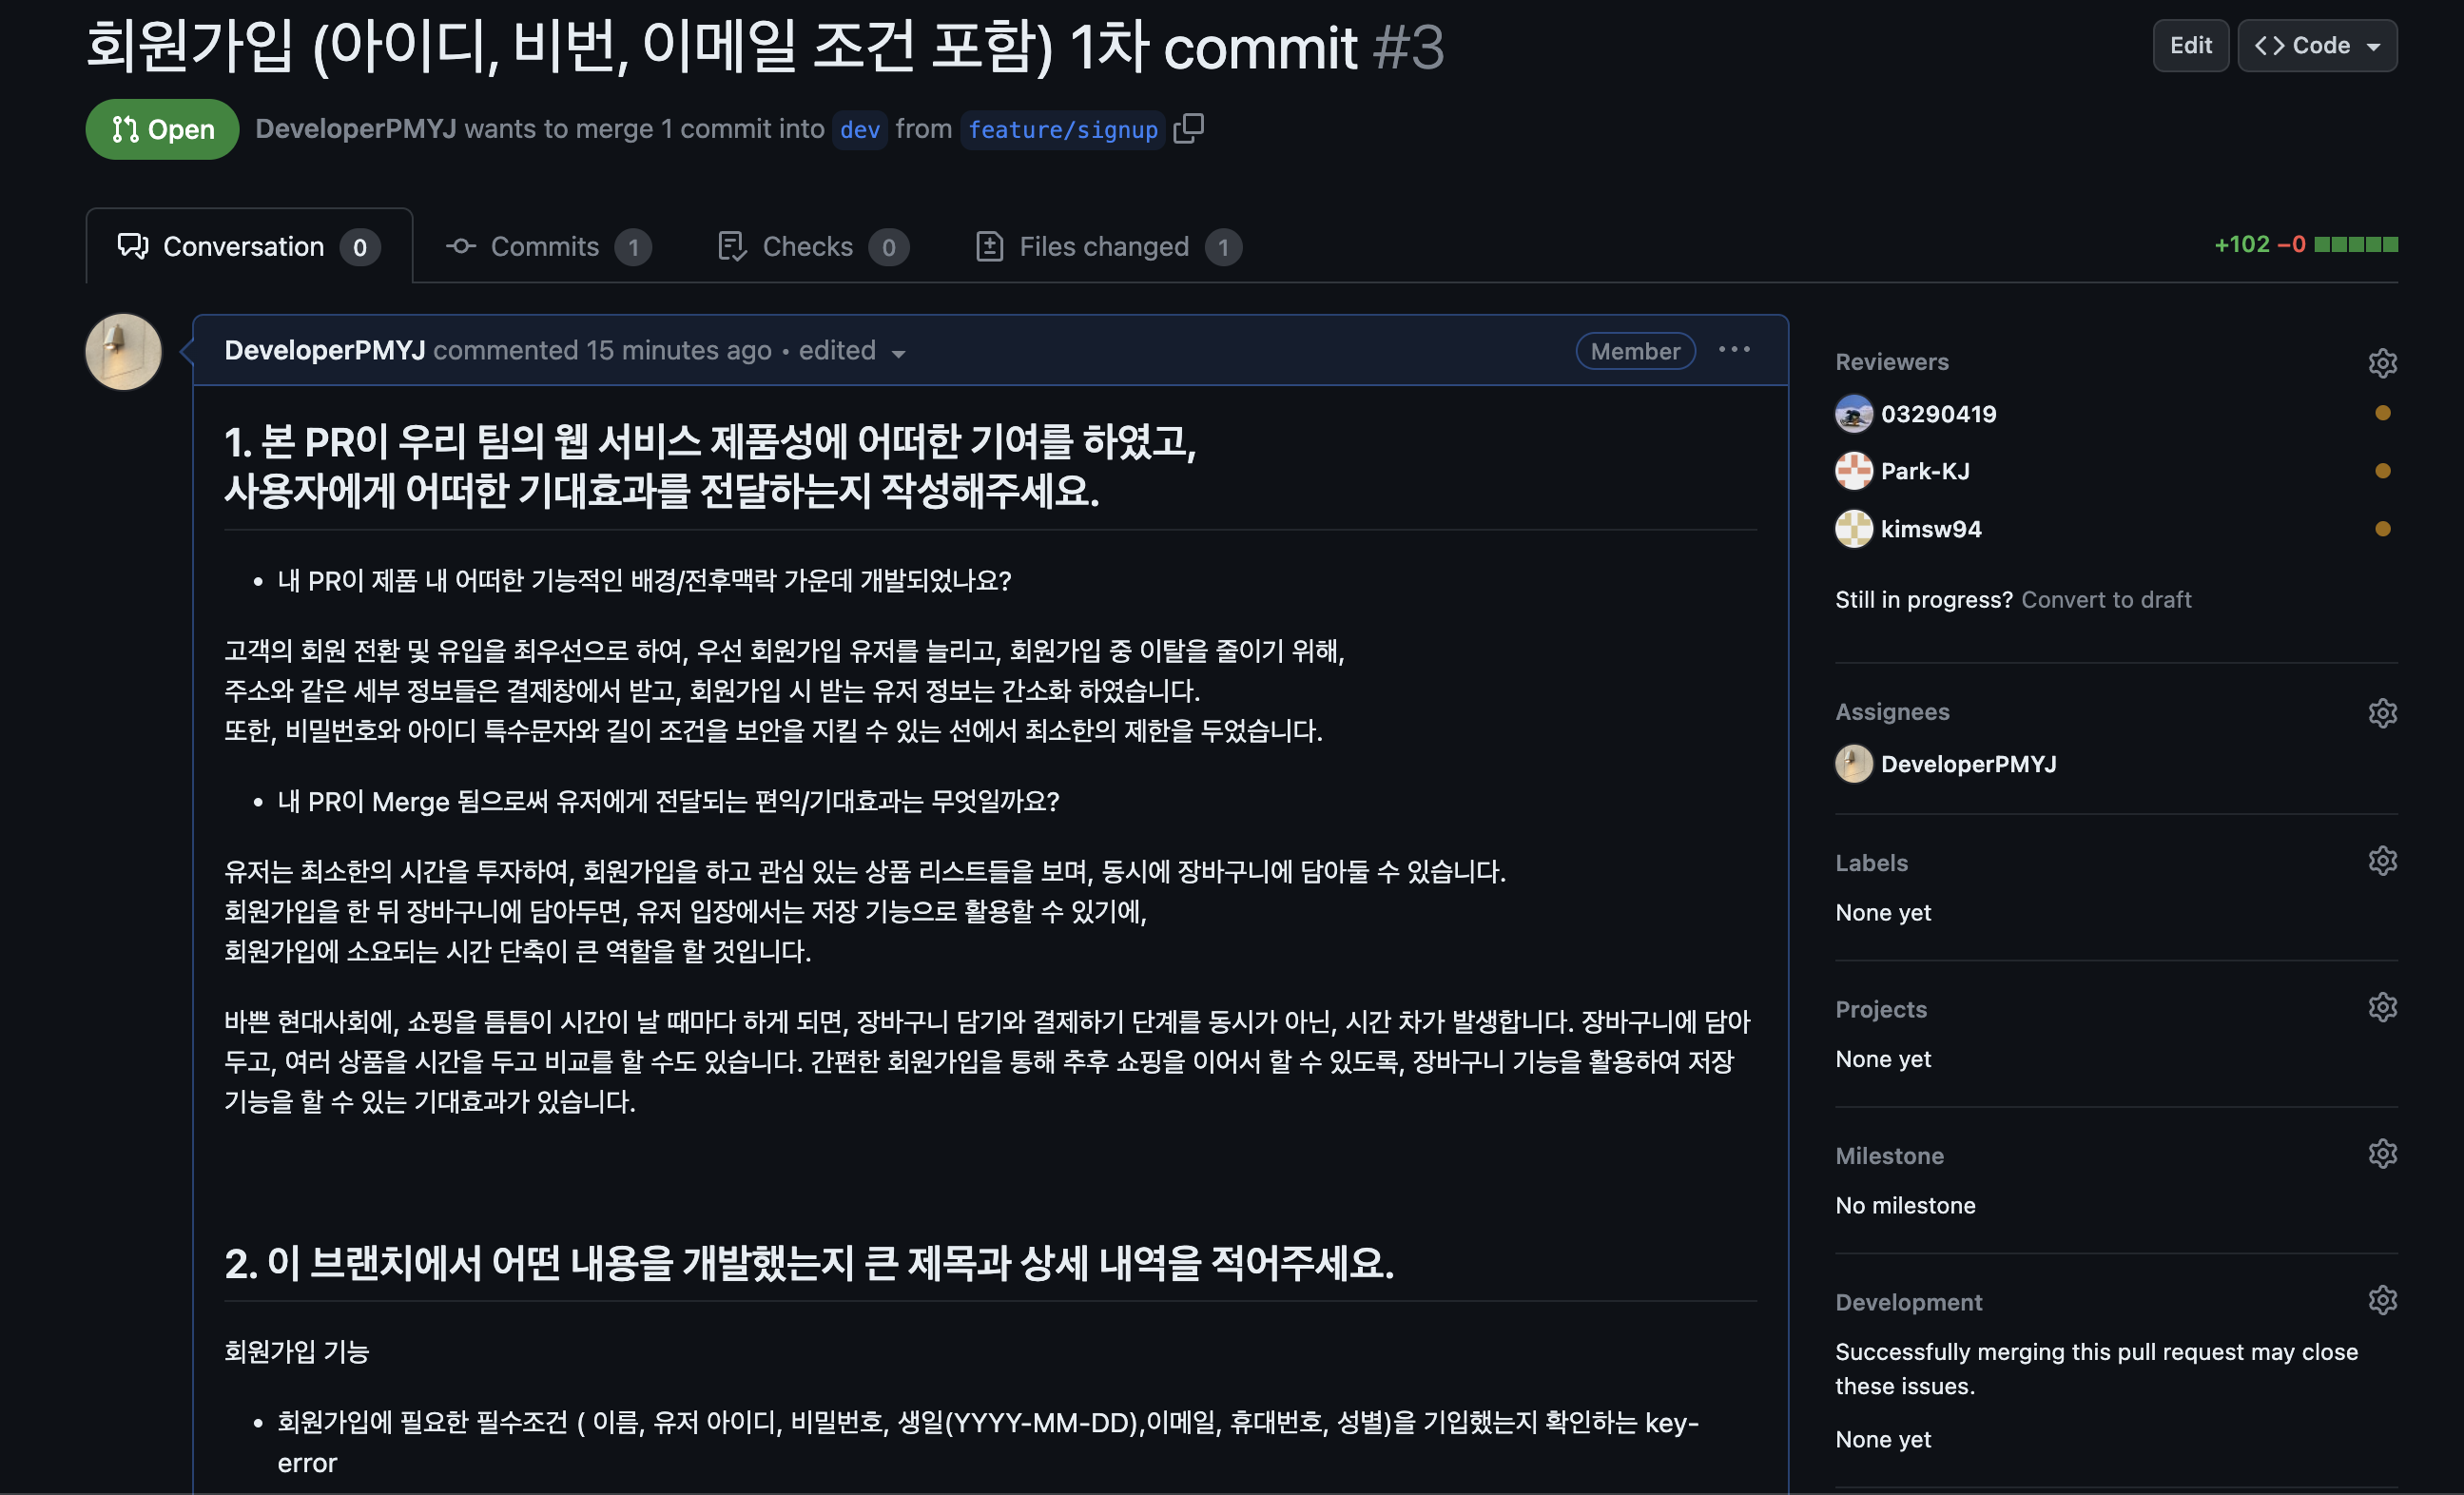Click the green diffstat bar
2464x1495 pixels.
(x=2356, y=244)
